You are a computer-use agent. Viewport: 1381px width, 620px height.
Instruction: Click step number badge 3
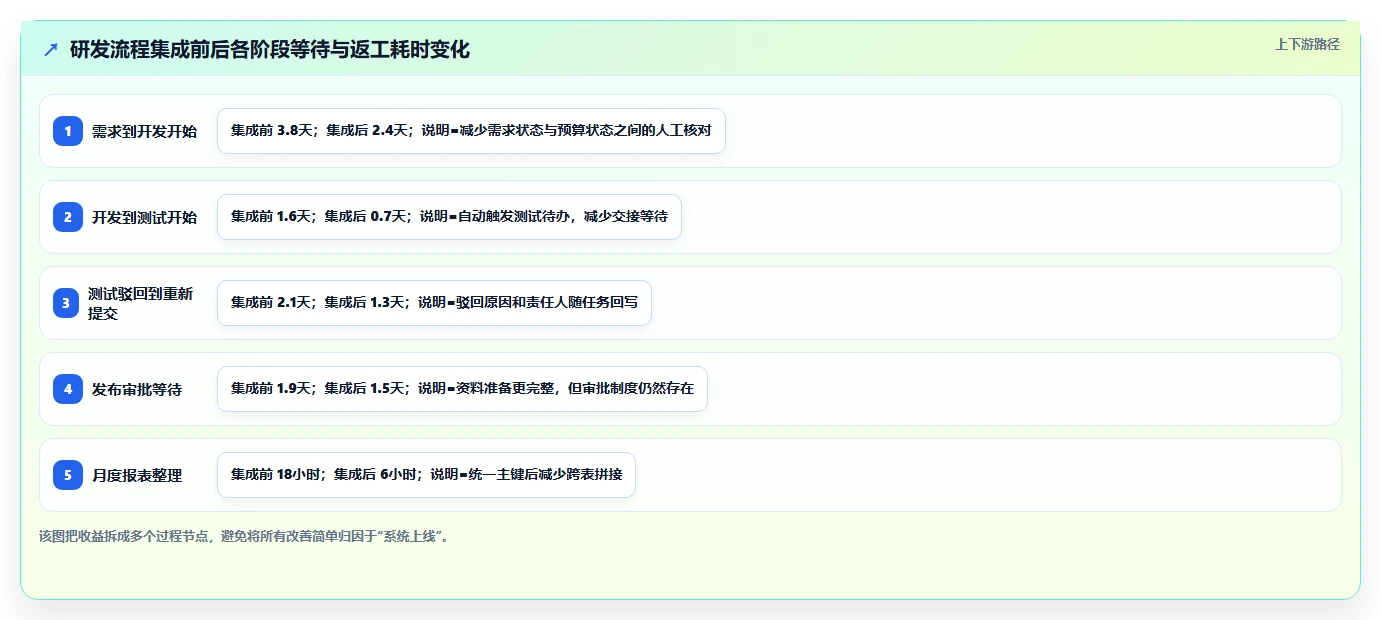coord(66,303)
